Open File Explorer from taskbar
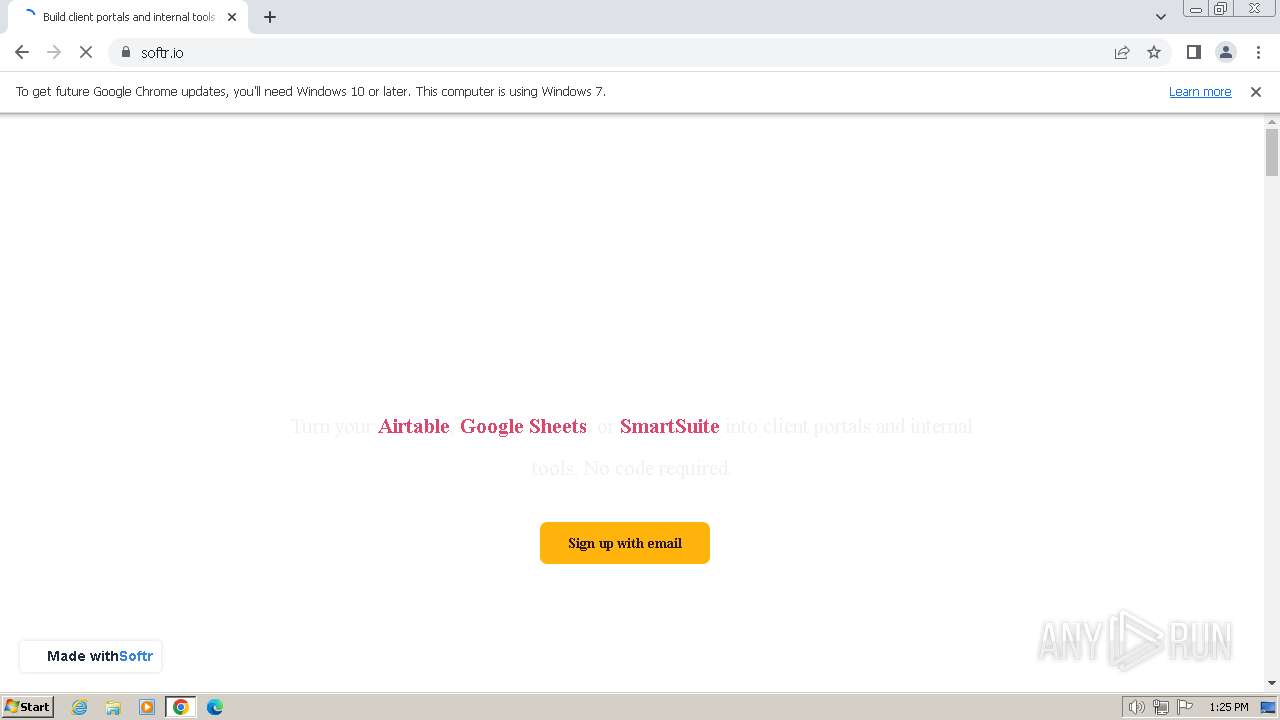 113,707
